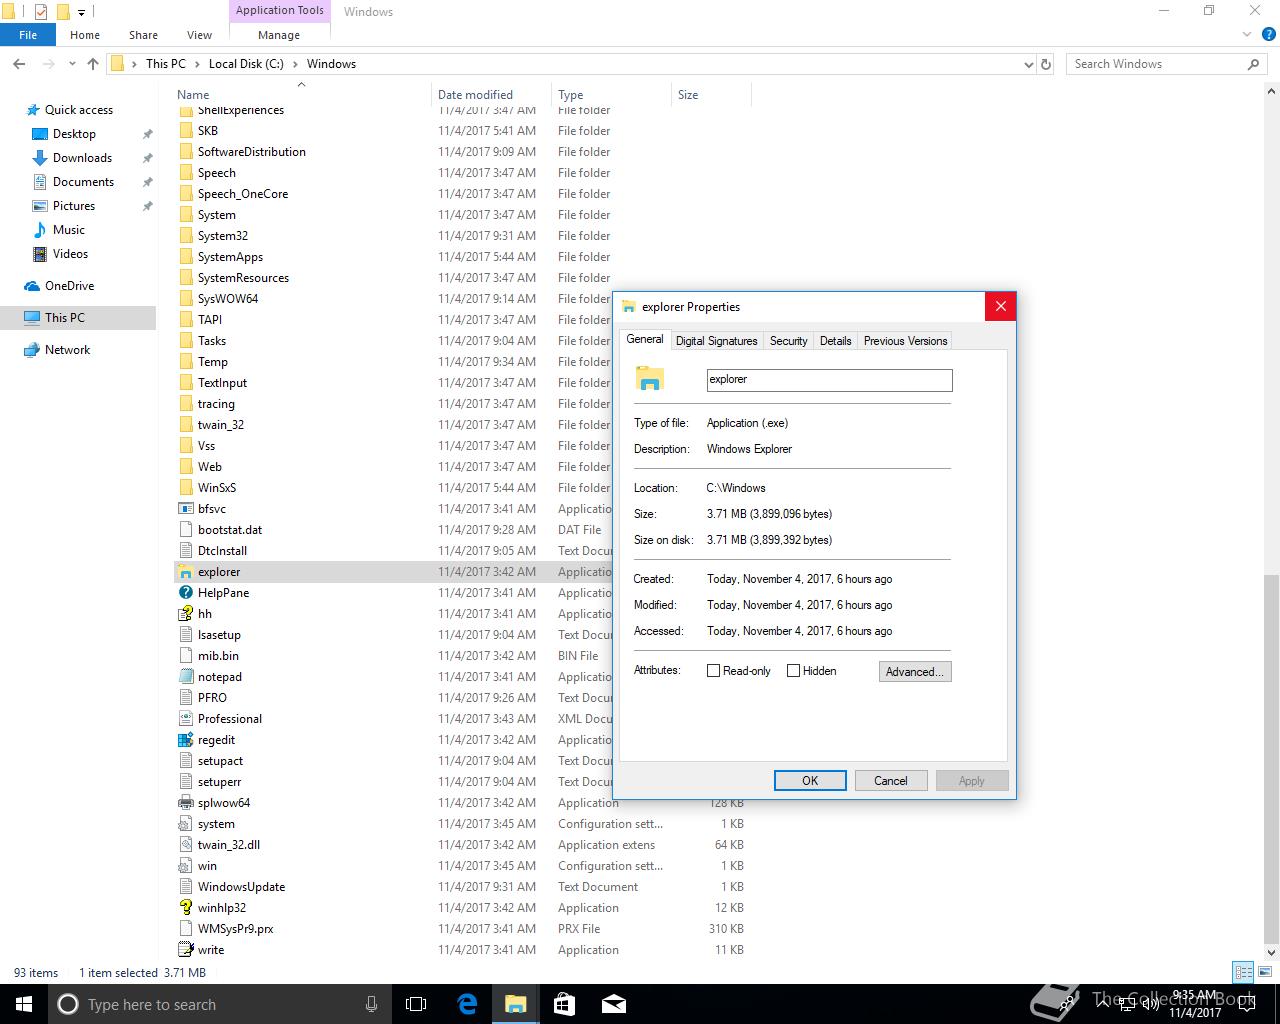Switch to details view layout icon
The width and height of the screenshot is (1280, 1024).
click(x=1243, y=972)
